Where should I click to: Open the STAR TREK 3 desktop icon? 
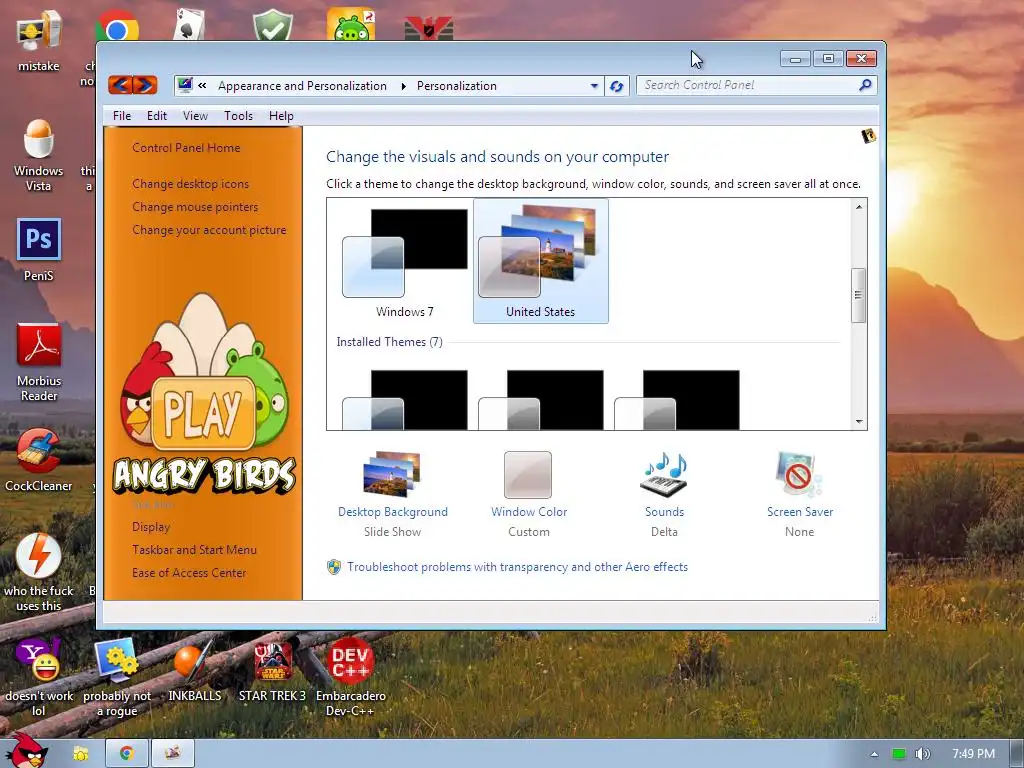pyautogui.click(x=272, y=669)
